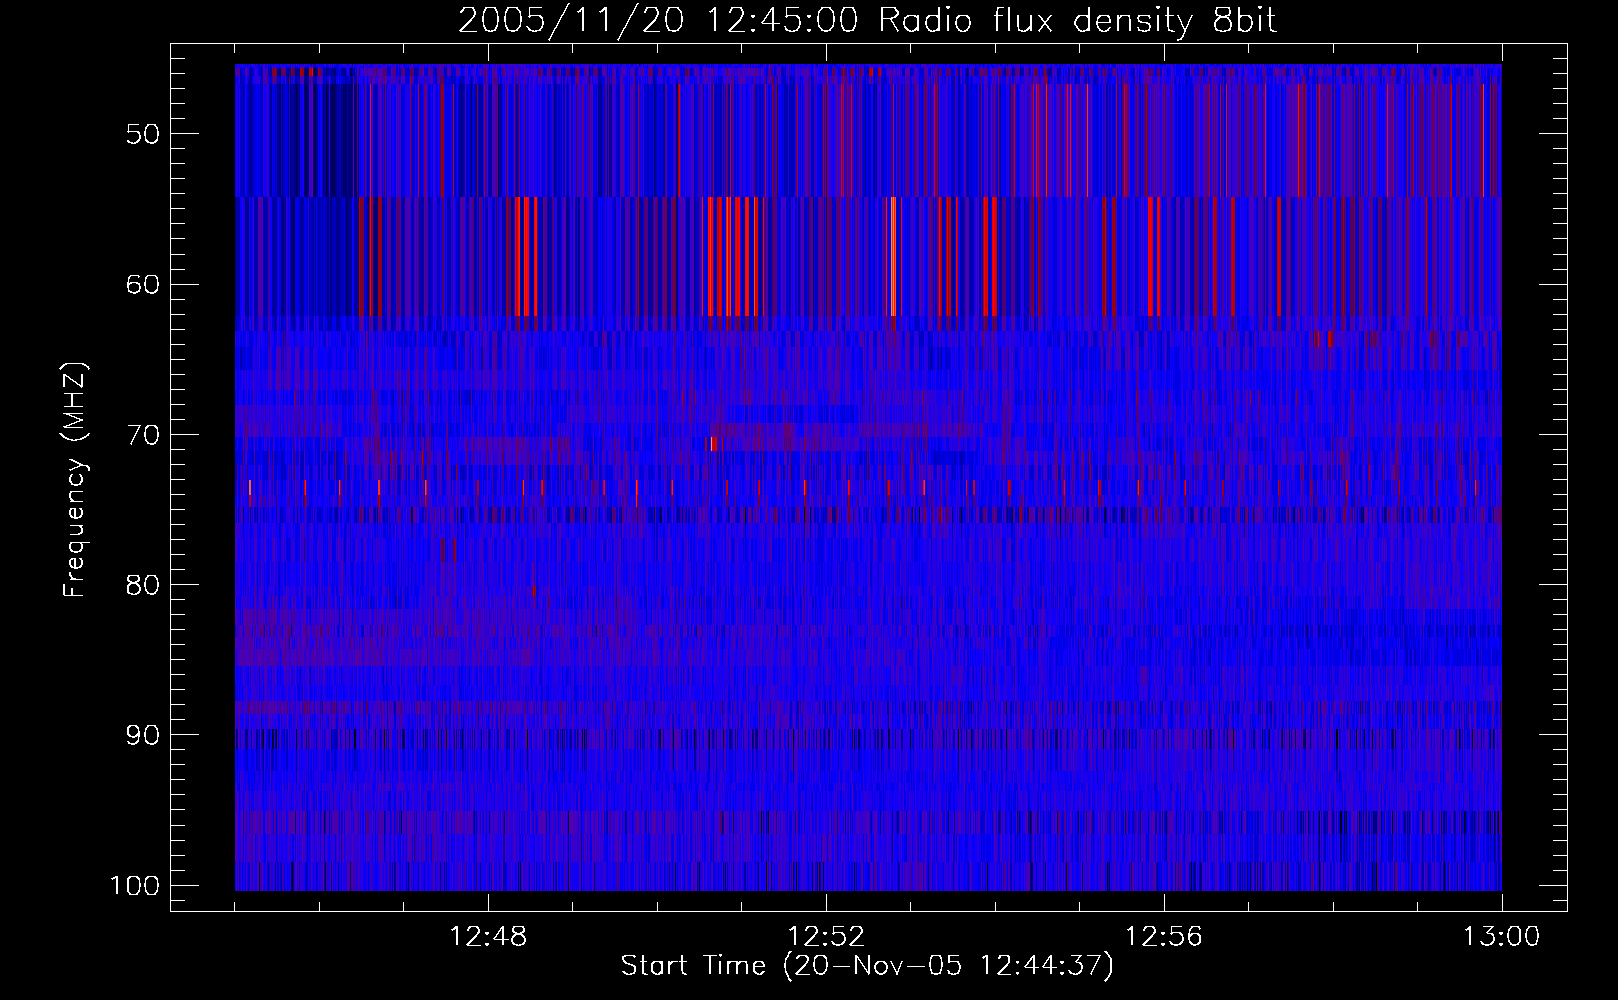The height and width of the screenshot is (1000, 1618).
Task: Click the "Start Time (20-Nov-05 12:44:37)" axis label
Action: coord(867,966)
